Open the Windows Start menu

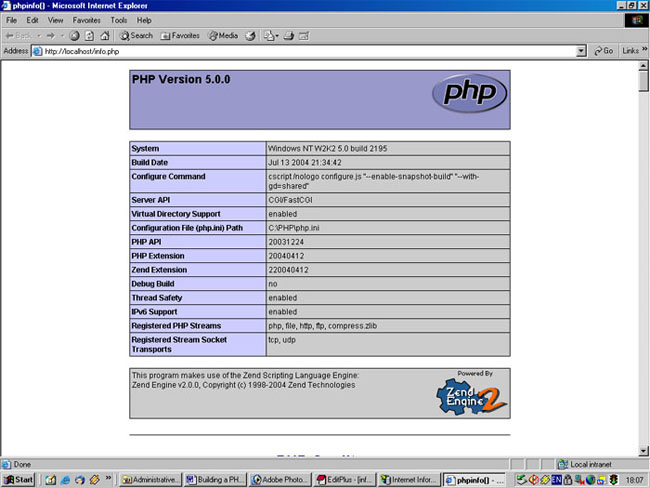pos(19,479)
